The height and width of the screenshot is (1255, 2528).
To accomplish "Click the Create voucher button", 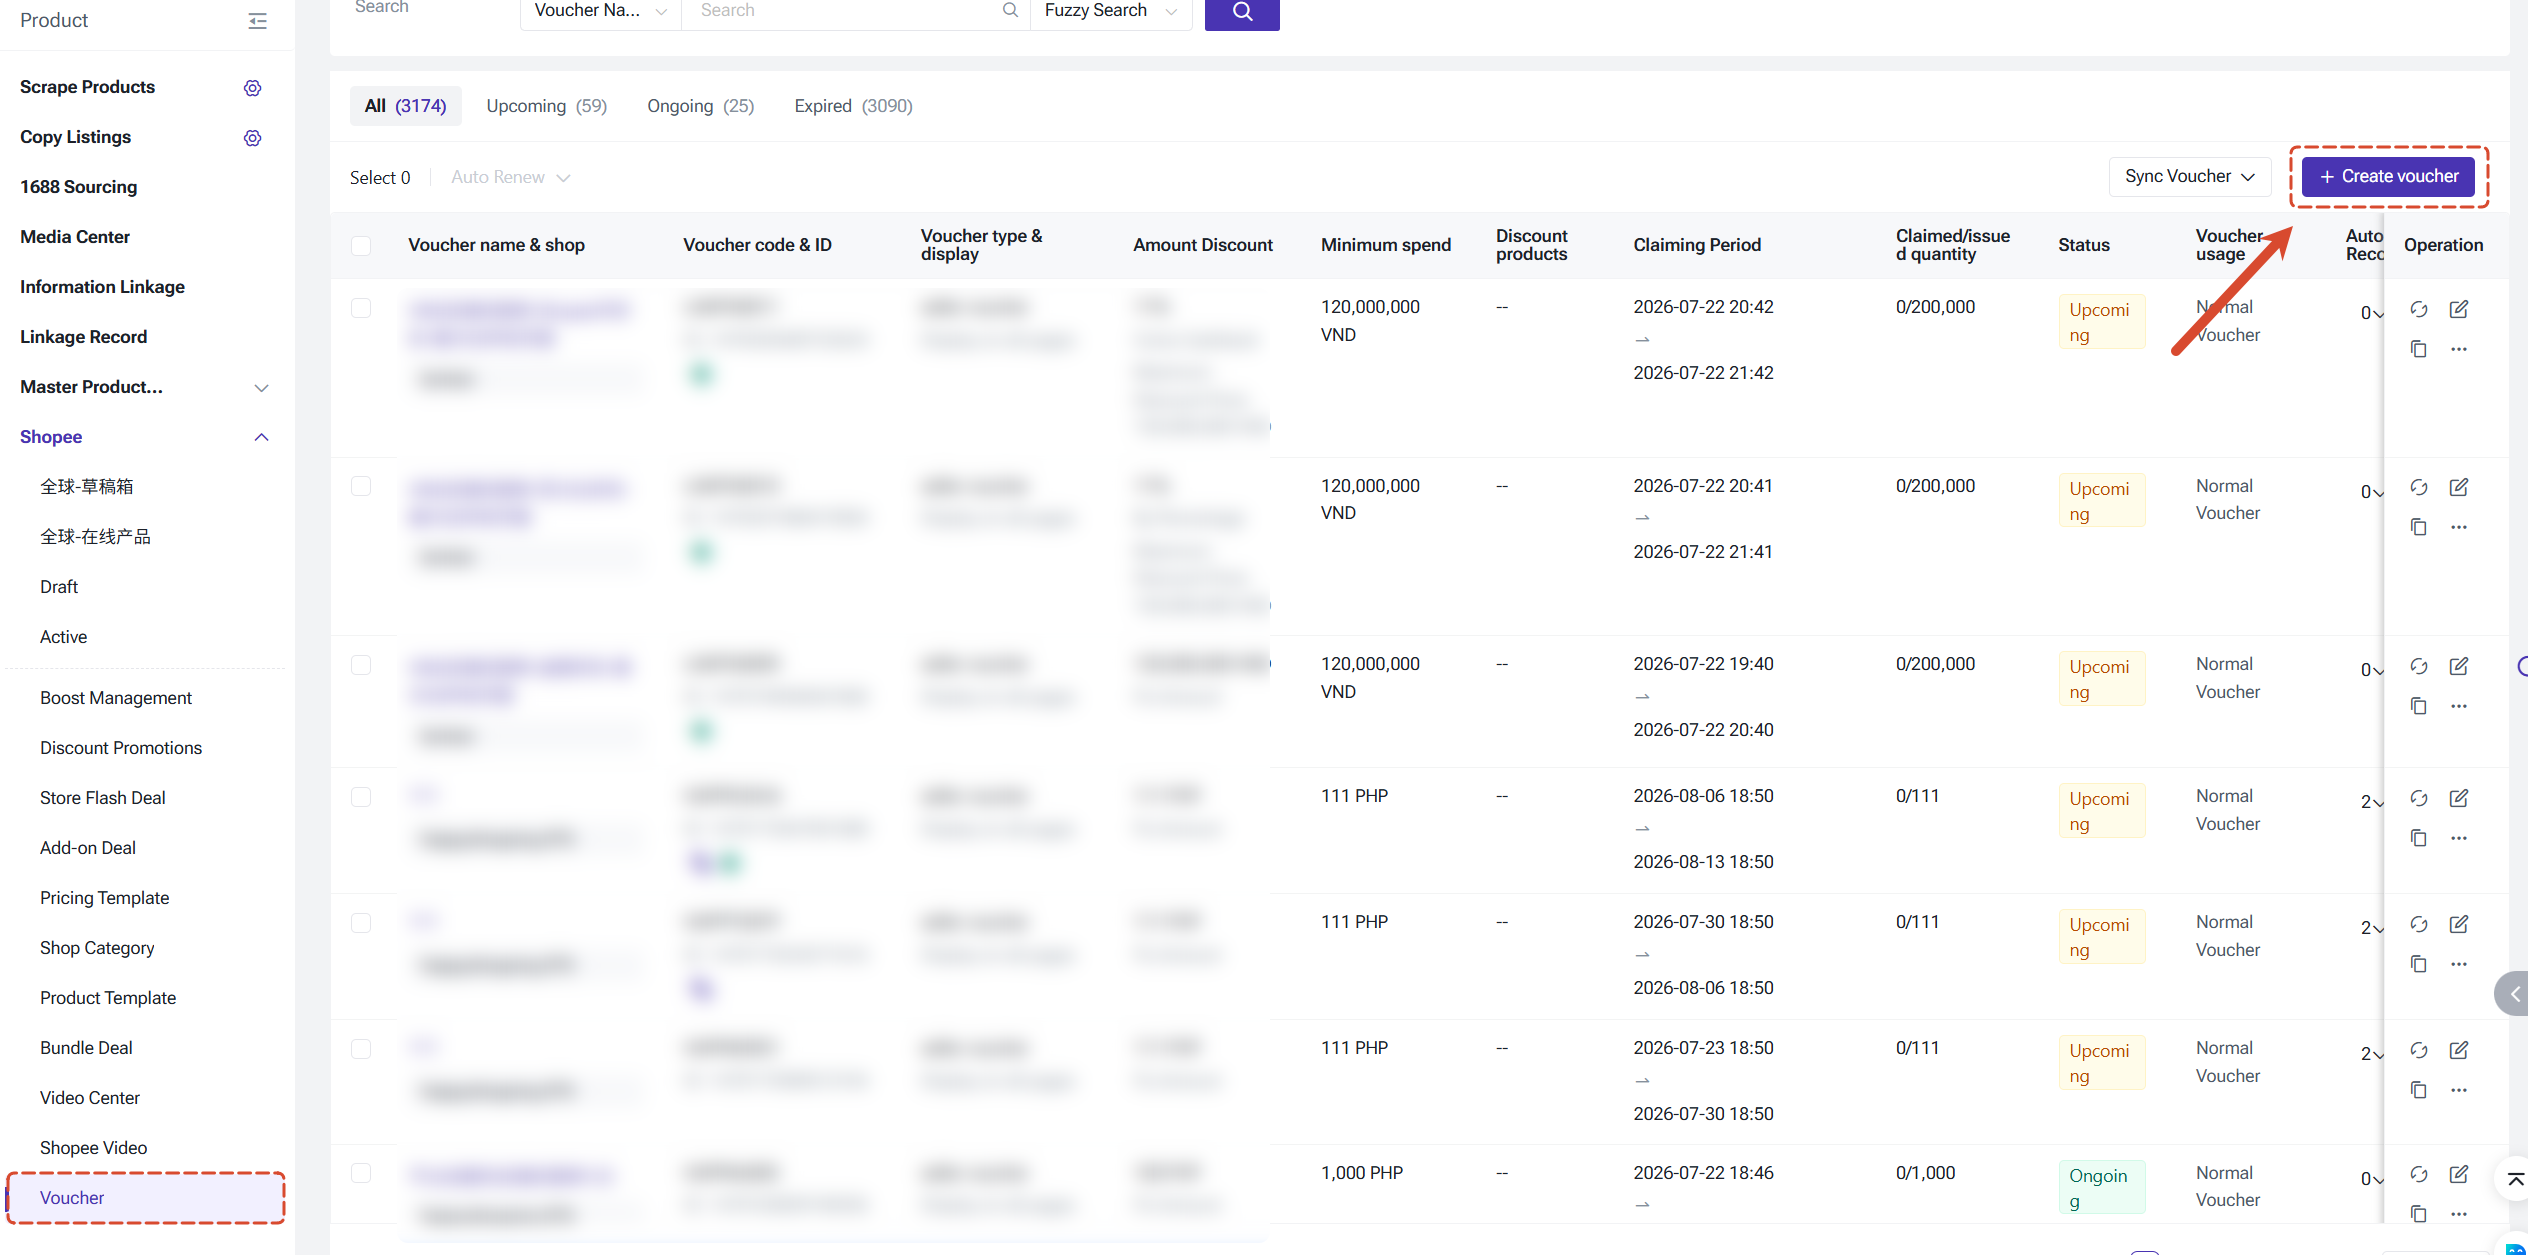I will point(2388,177).
